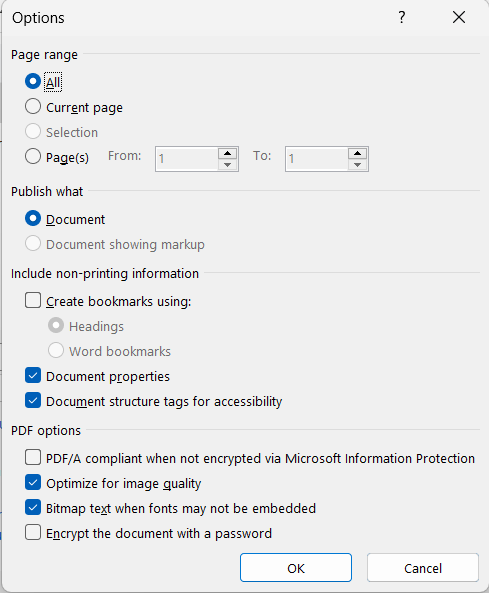Click inside the From page input field

[x=187, y=159]
